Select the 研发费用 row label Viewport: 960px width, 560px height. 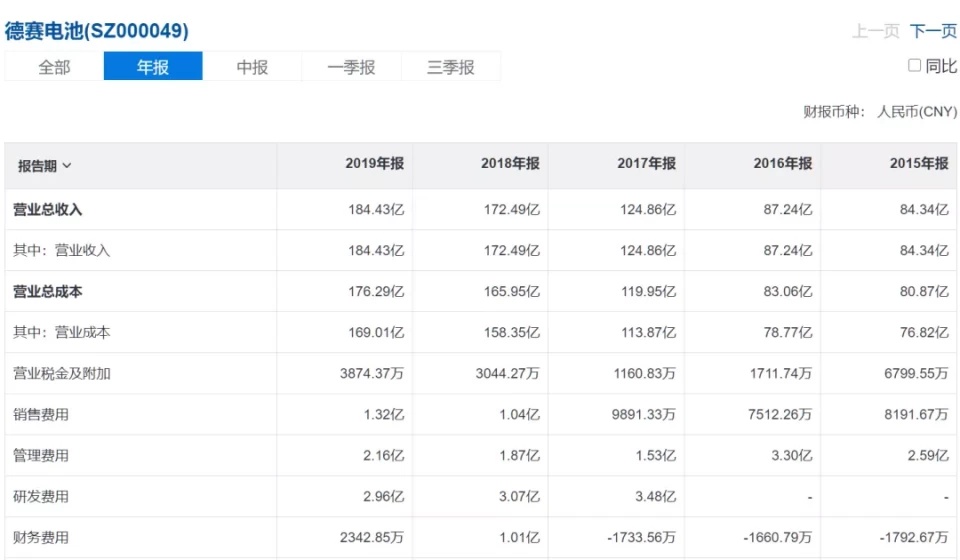(41, 497)
